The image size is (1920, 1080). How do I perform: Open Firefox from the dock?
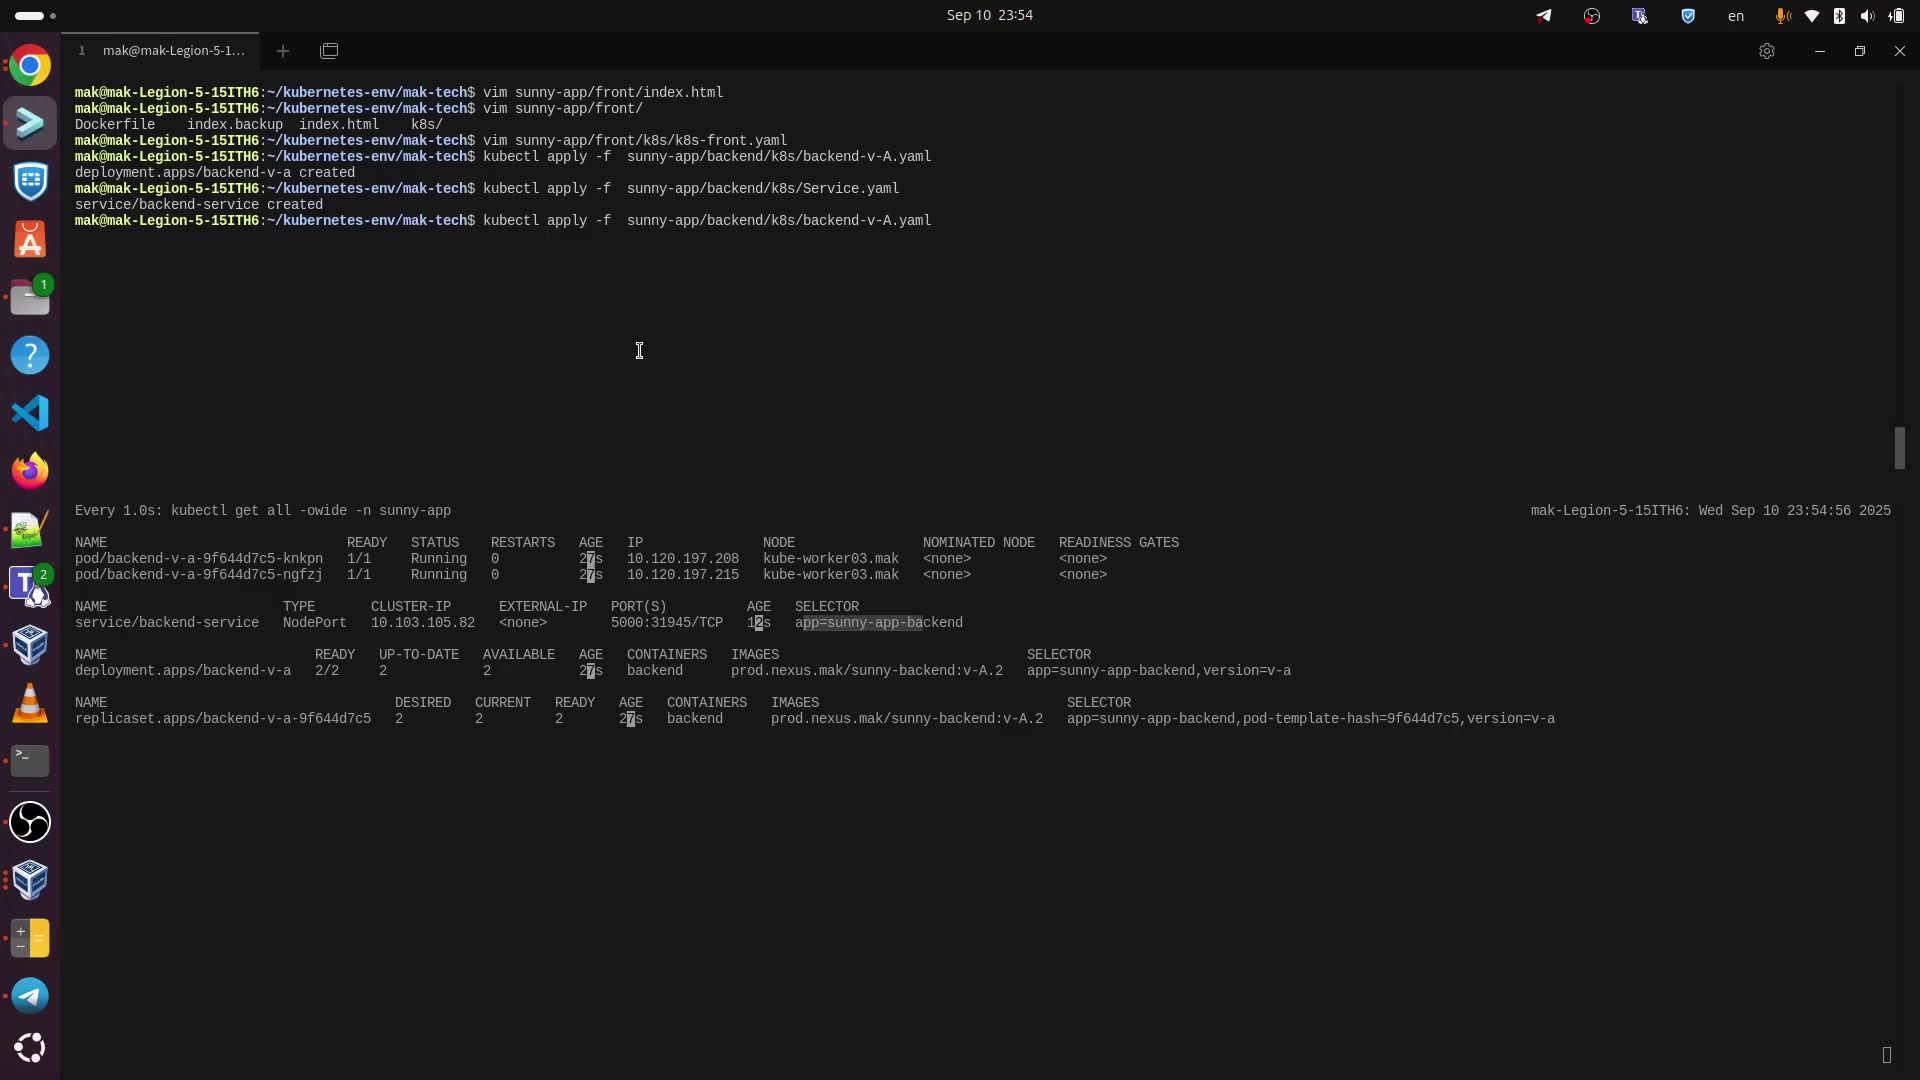click(x=30, y=470)
